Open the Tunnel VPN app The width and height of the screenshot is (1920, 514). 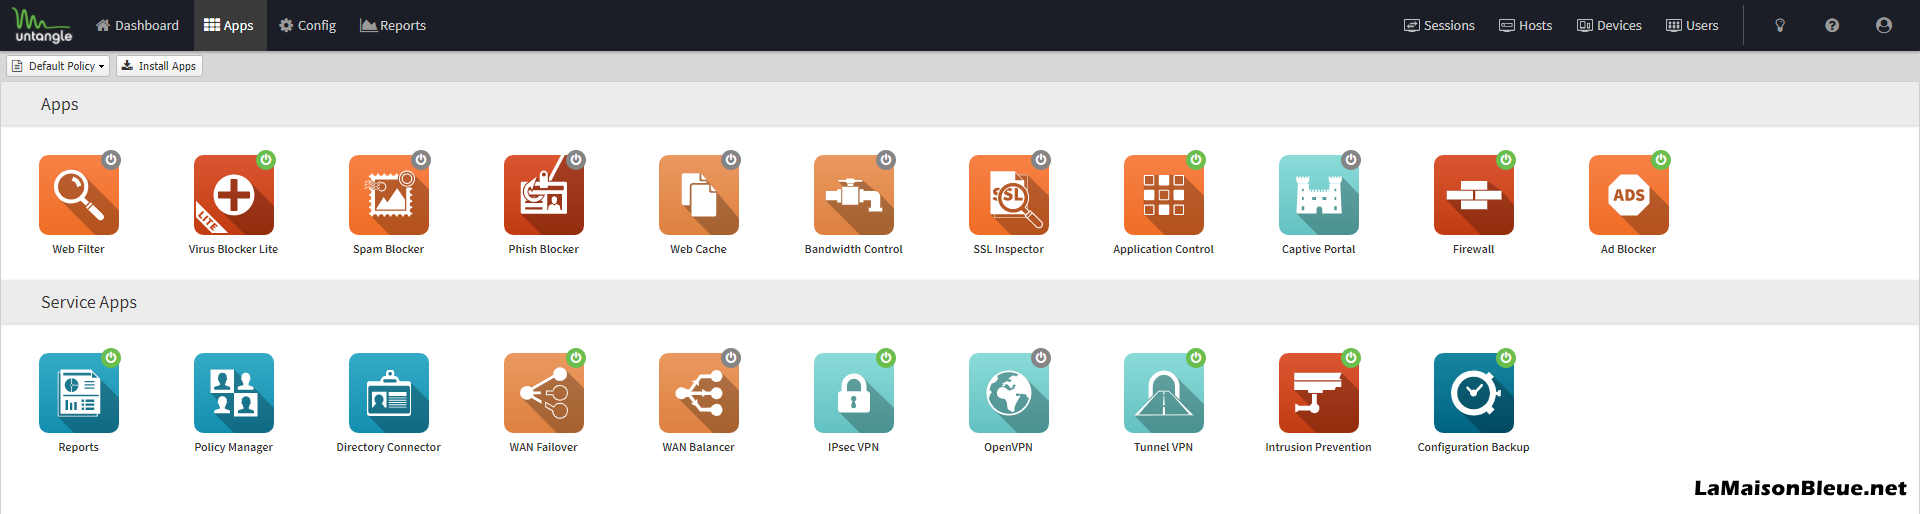(x=1164, y=393)
